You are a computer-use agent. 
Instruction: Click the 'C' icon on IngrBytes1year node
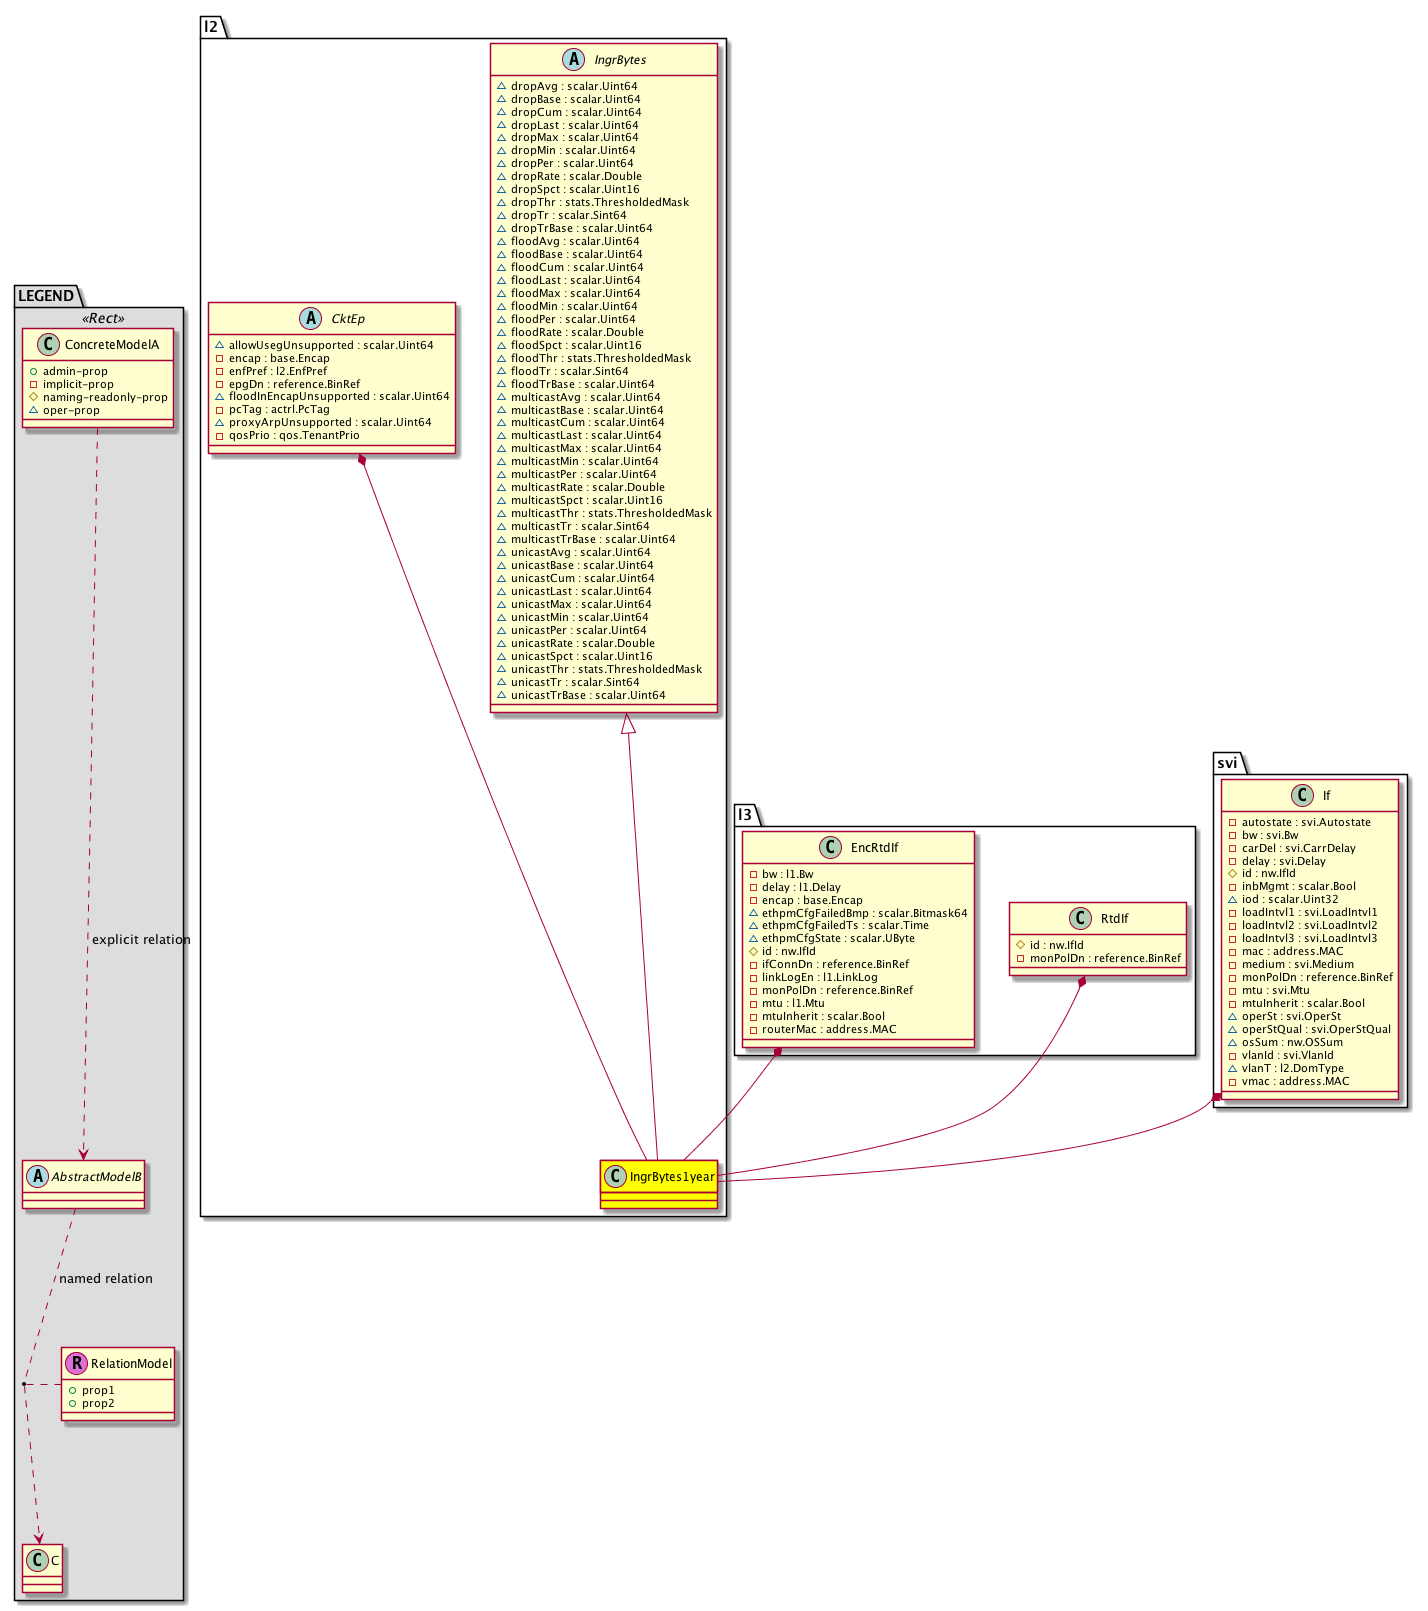coord(614,1177)
